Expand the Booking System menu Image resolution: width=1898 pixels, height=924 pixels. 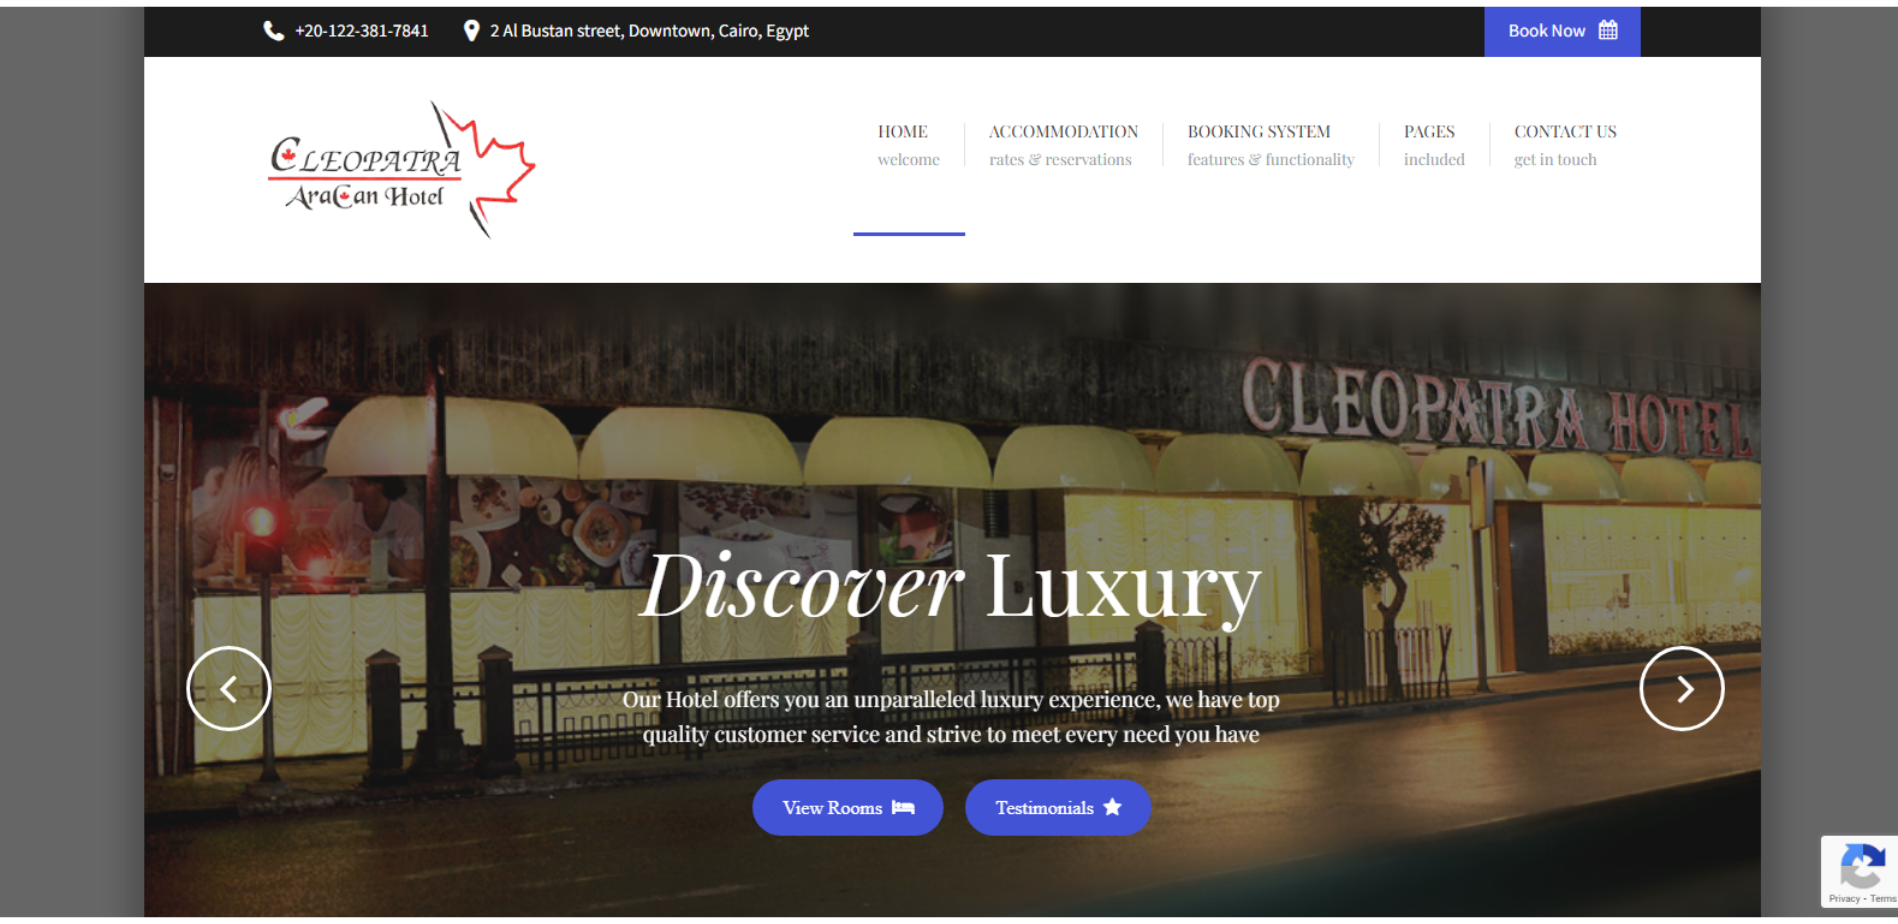coord(1270,145)
